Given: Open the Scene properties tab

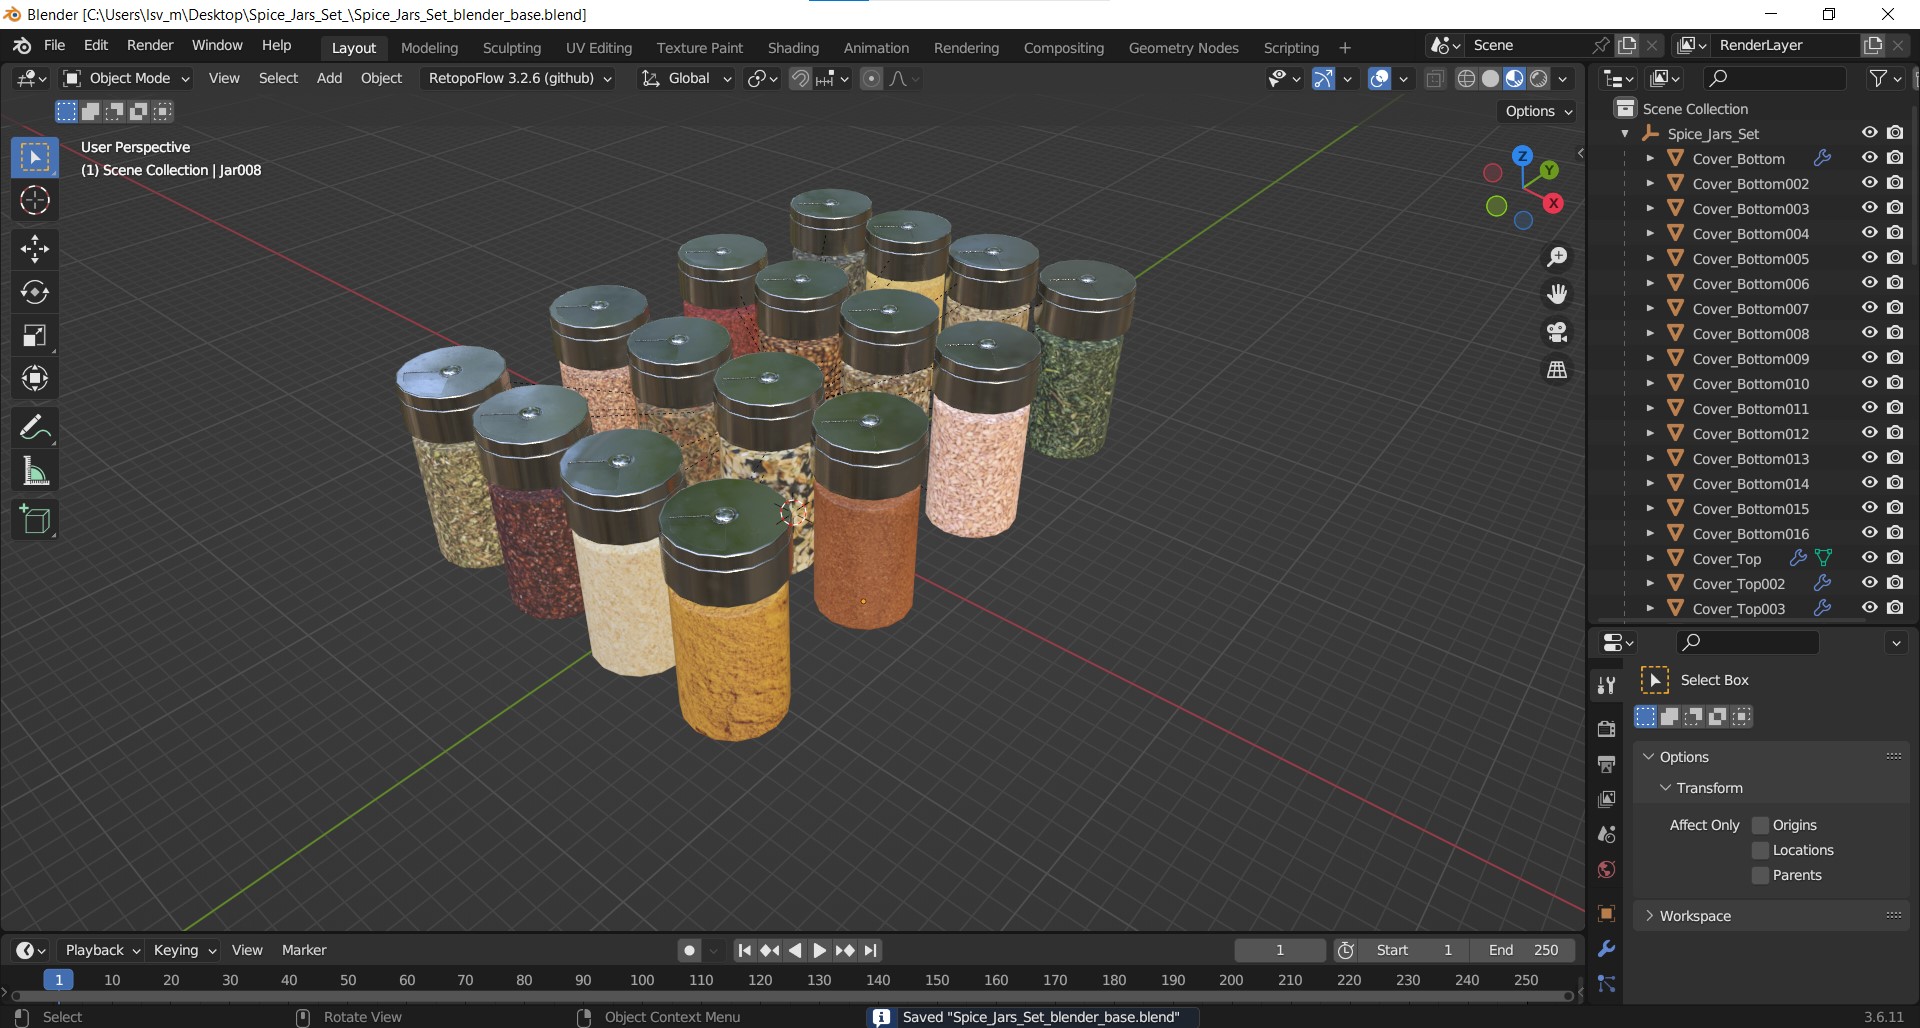Looking at the screenshot, I should click(x=1607, y=834).
